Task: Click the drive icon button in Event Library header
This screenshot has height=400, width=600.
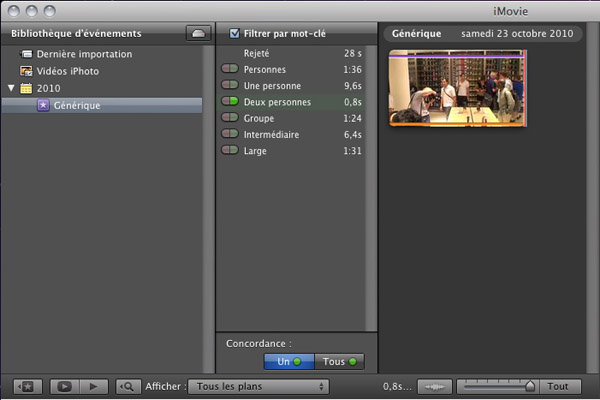Action: tap(198, 33)
